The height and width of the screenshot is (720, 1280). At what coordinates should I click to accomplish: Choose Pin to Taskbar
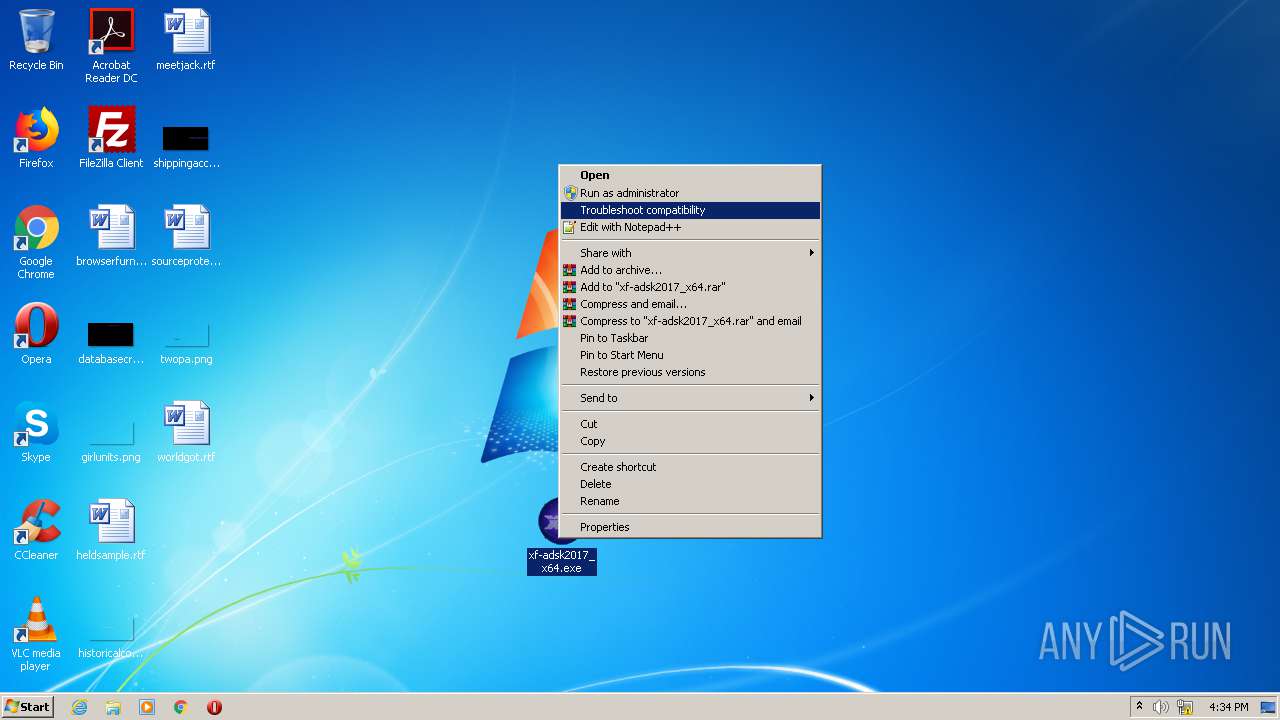pos(691,338)
